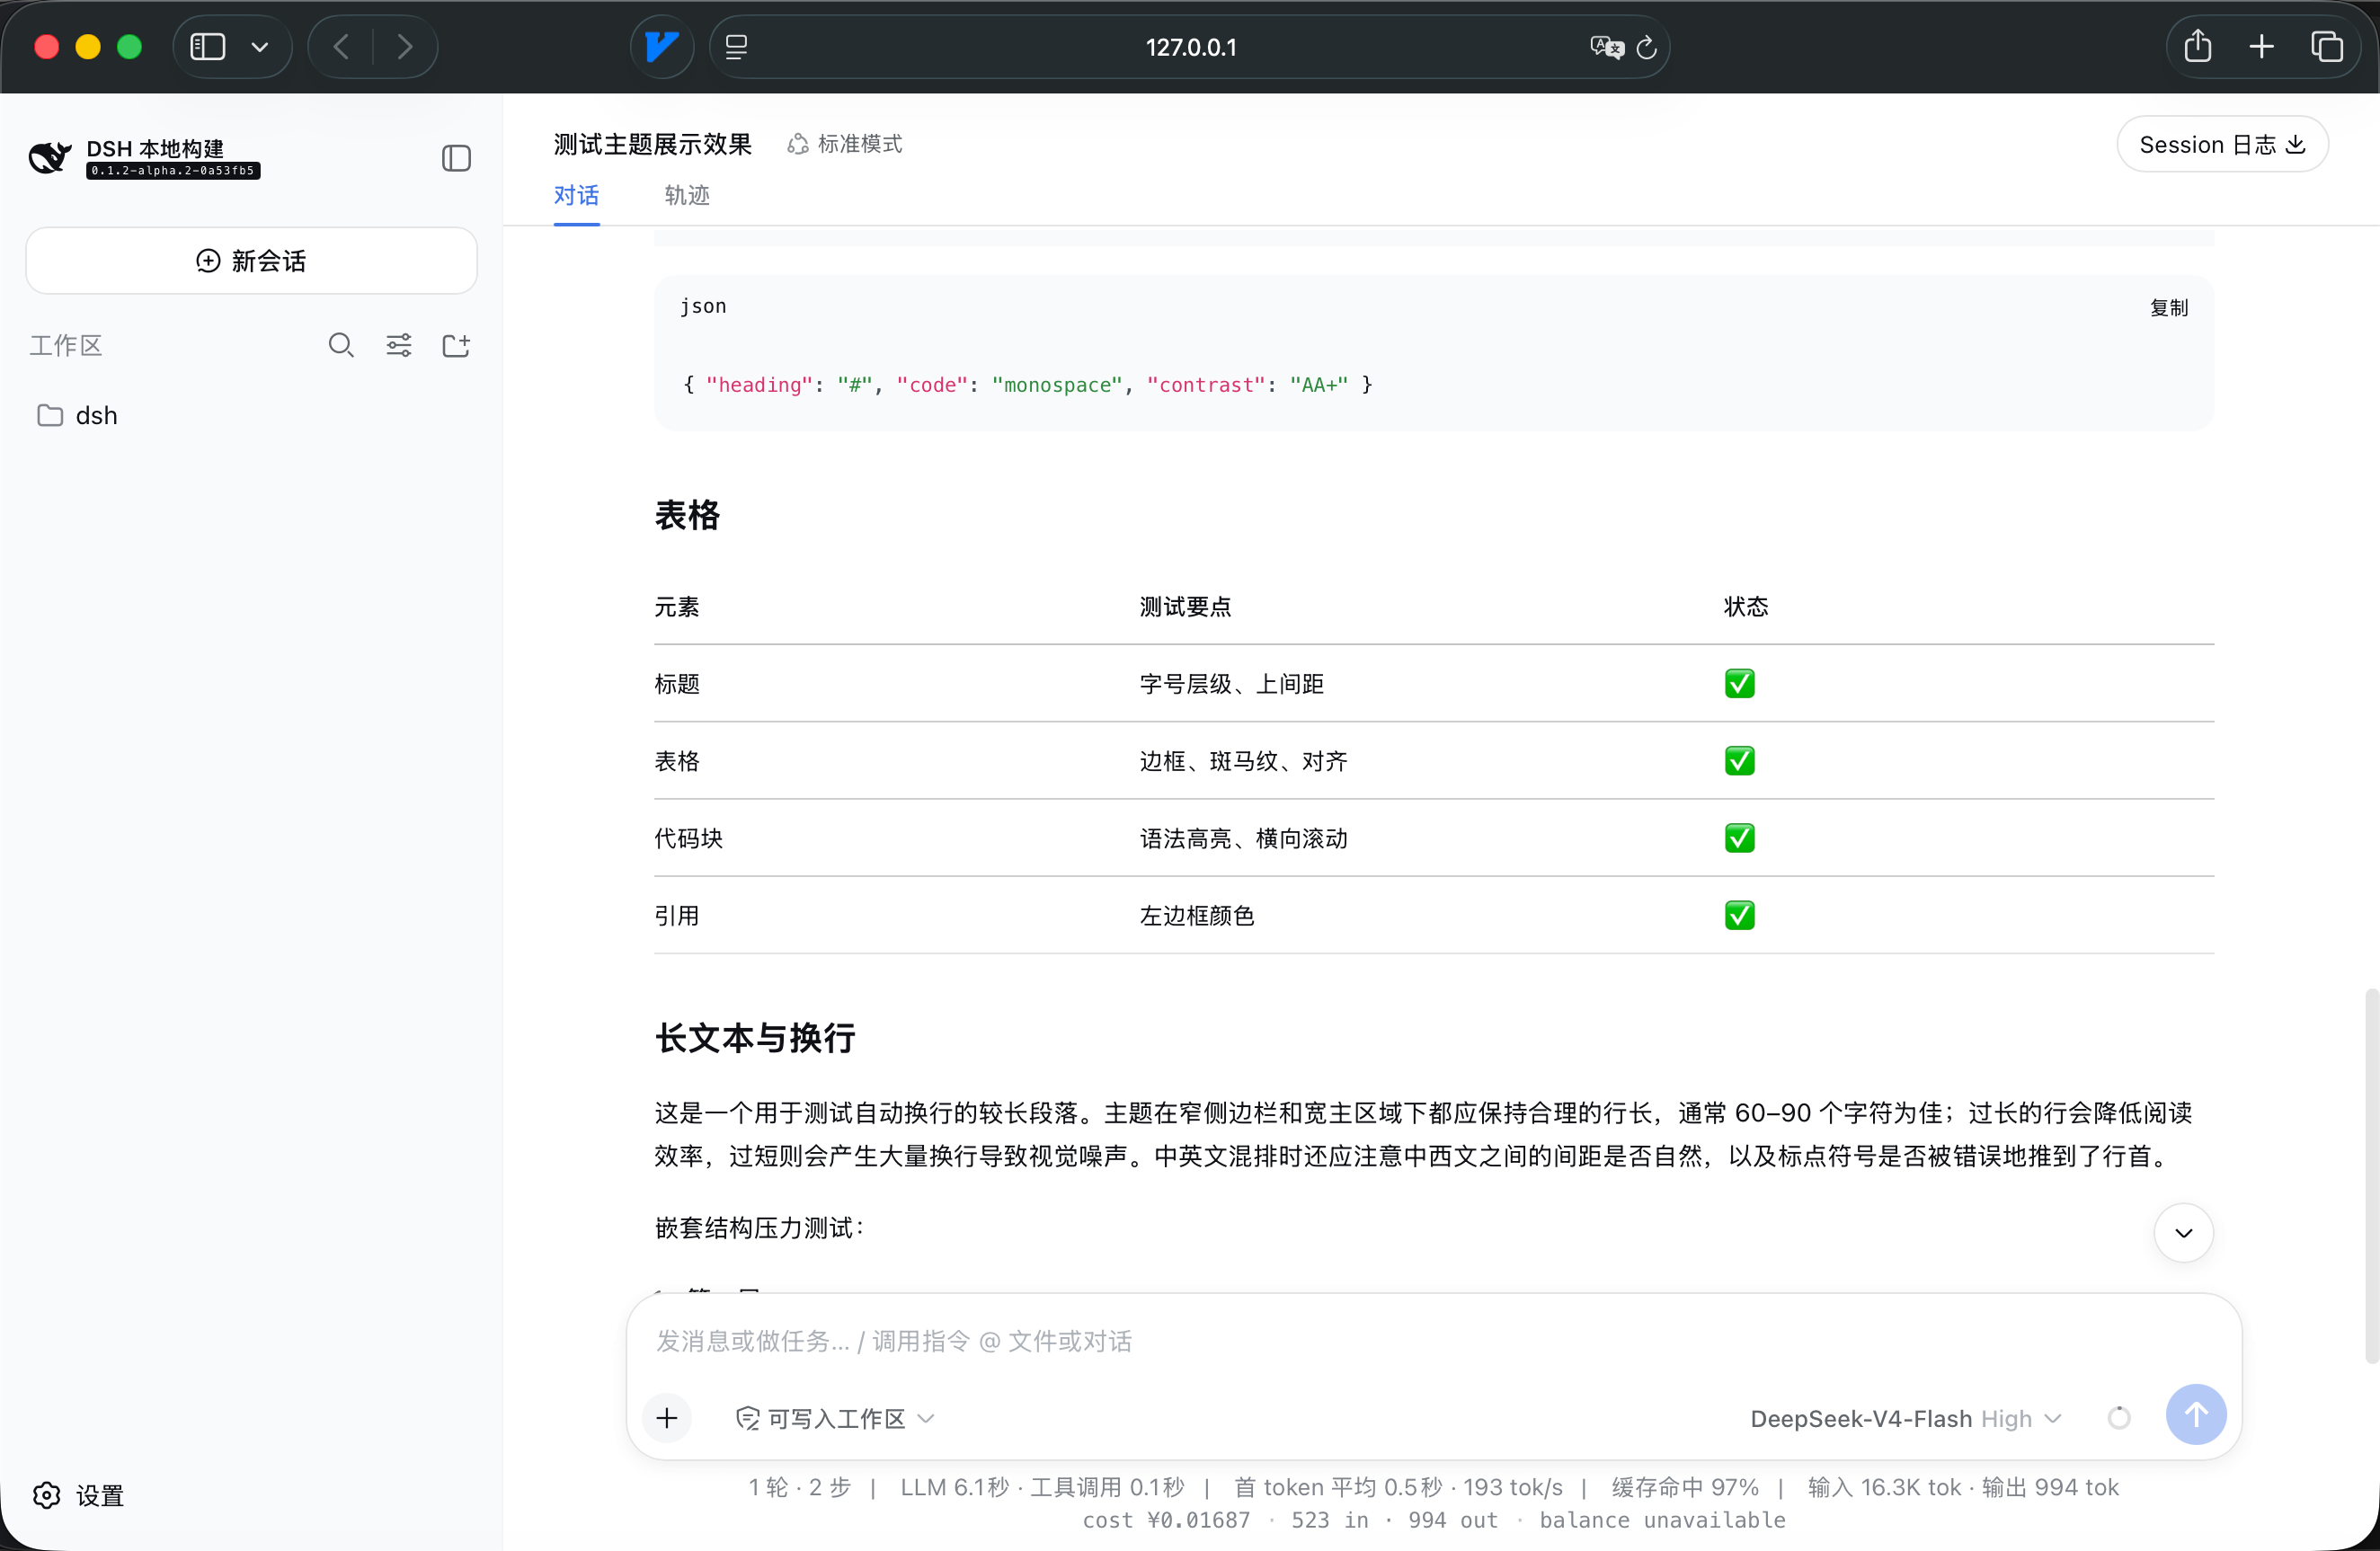Click the cost ¥0.01687 status text
The image size is (2380, 1551).
(1166, 1520)
